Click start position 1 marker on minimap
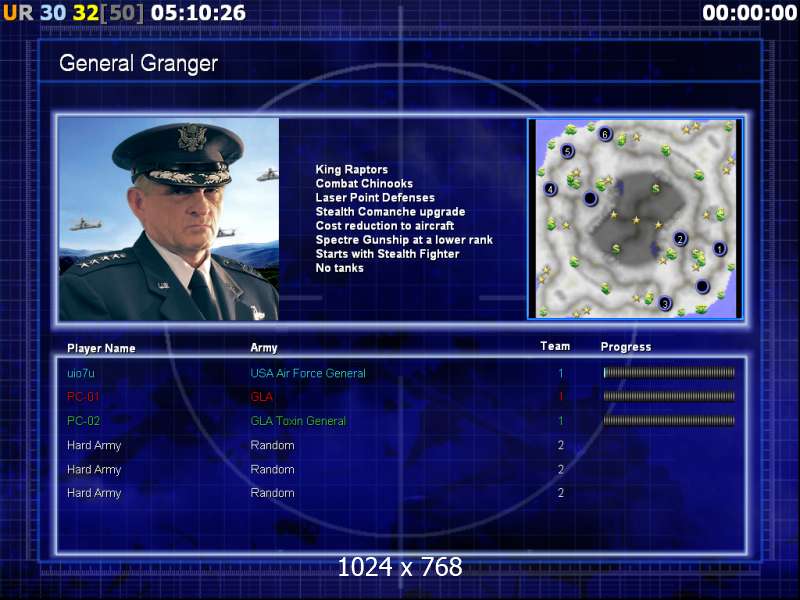Screen dimensions: 800x600 click(719, 249)
